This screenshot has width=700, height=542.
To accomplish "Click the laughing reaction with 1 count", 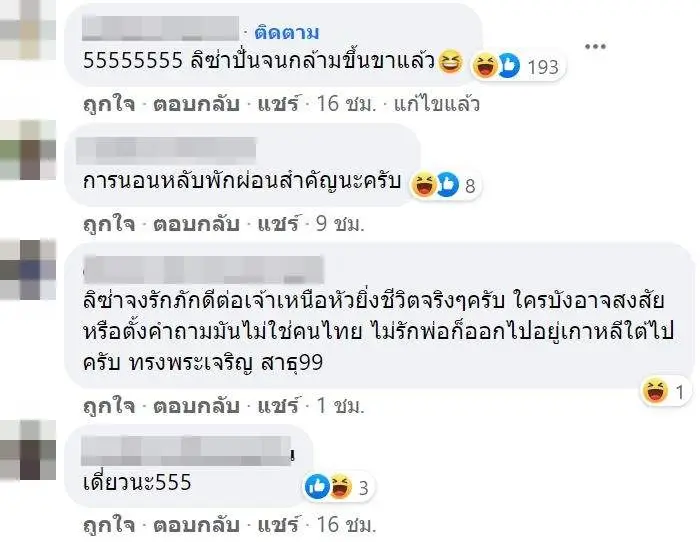I will (x=655, y=391).
